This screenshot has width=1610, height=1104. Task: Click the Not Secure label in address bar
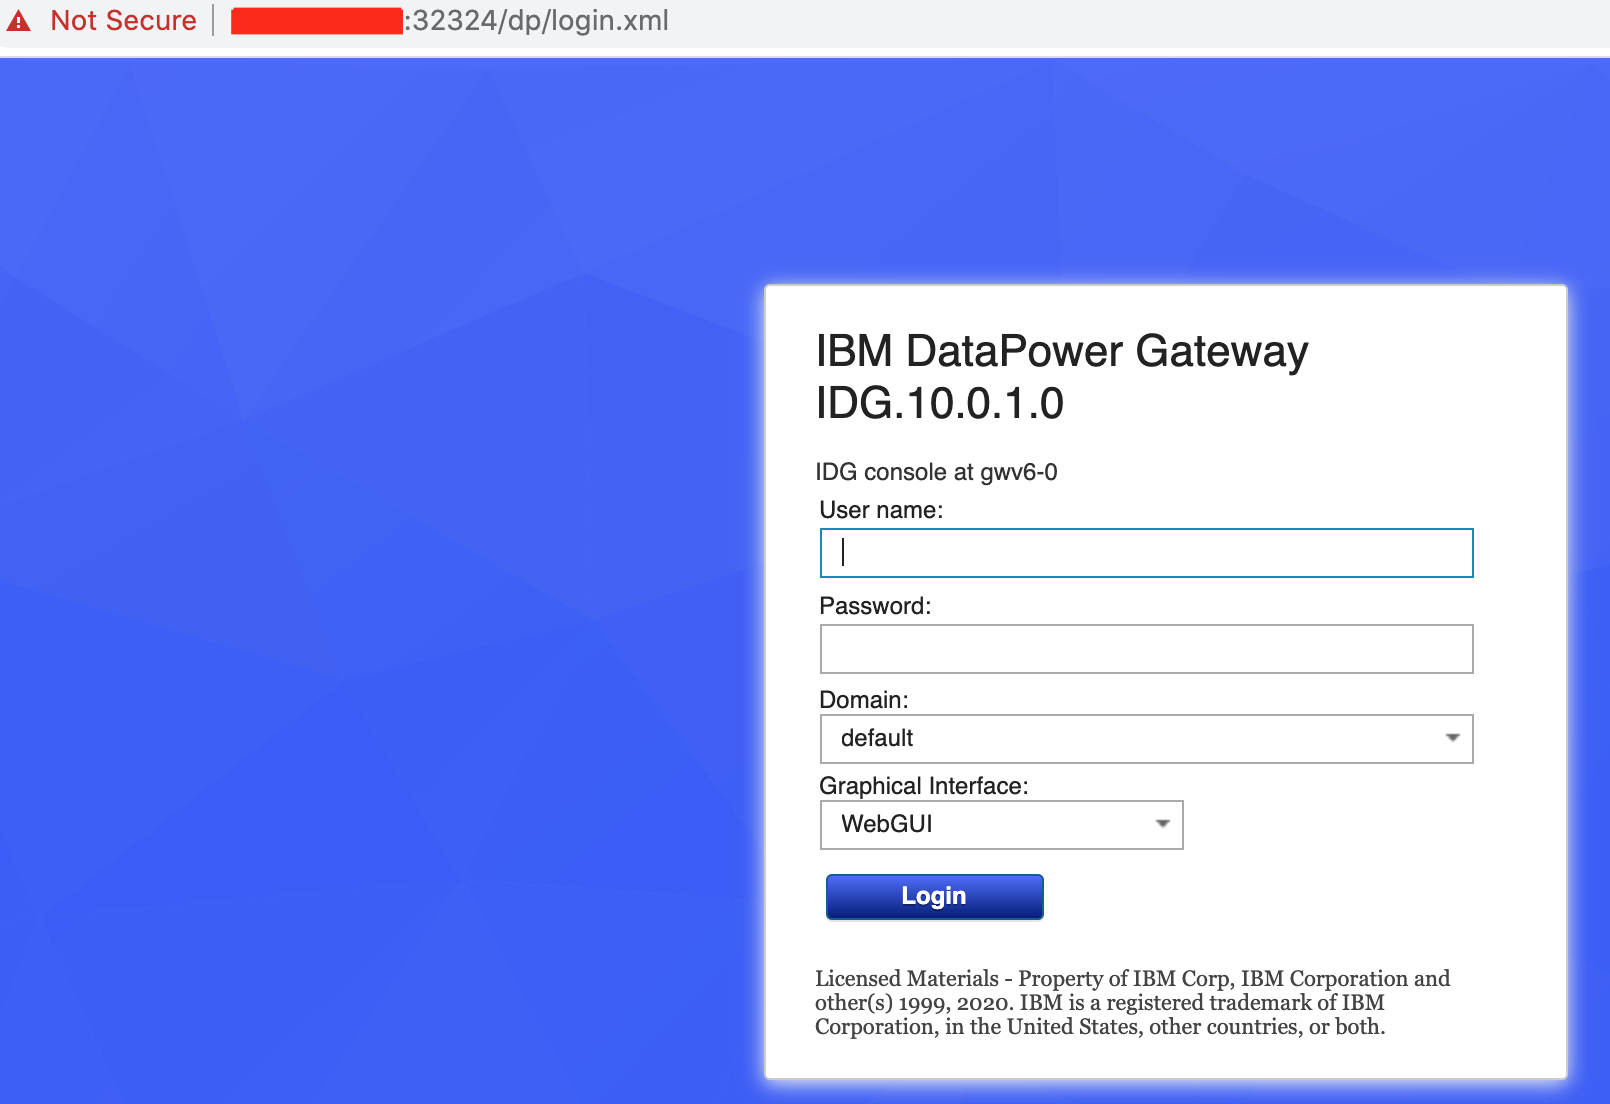click(x=123, y=20)
